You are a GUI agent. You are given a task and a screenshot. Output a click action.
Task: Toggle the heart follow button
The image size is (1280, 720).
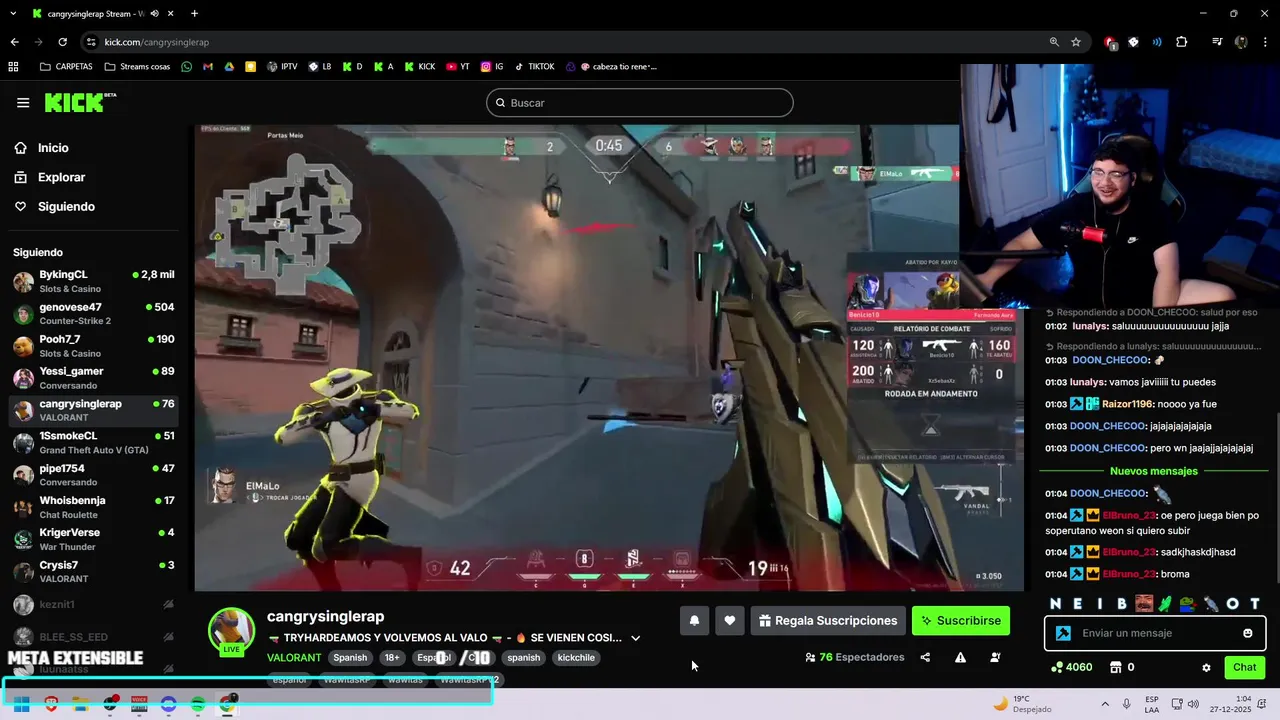tap(730, 621)
